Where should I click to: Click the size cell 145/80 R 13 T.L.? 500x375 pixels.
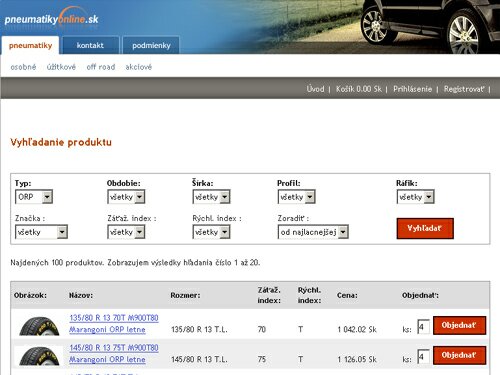[199, 360]
